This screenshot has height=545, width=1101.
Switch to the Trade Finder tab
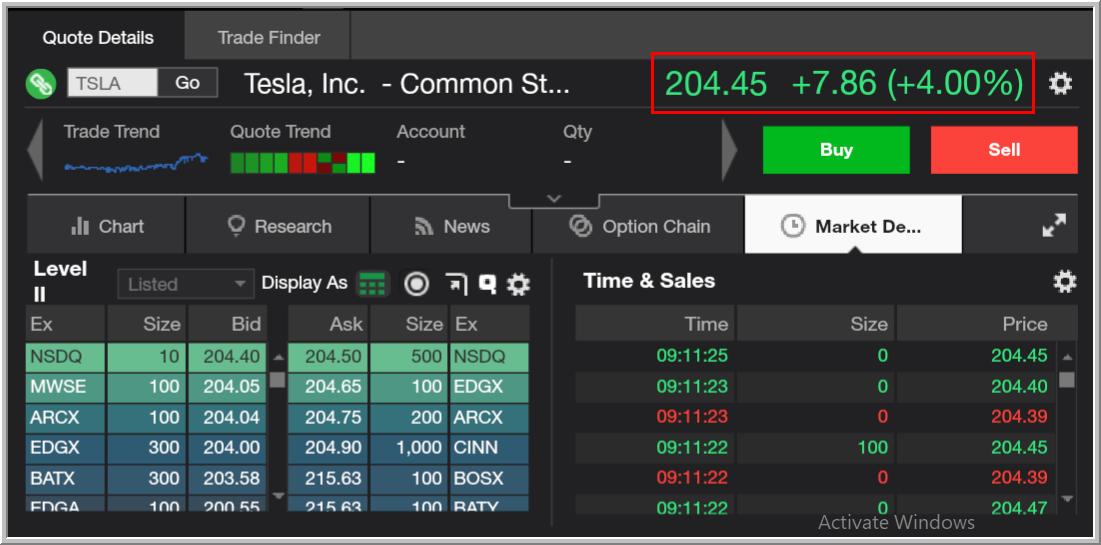coord(268,37)
